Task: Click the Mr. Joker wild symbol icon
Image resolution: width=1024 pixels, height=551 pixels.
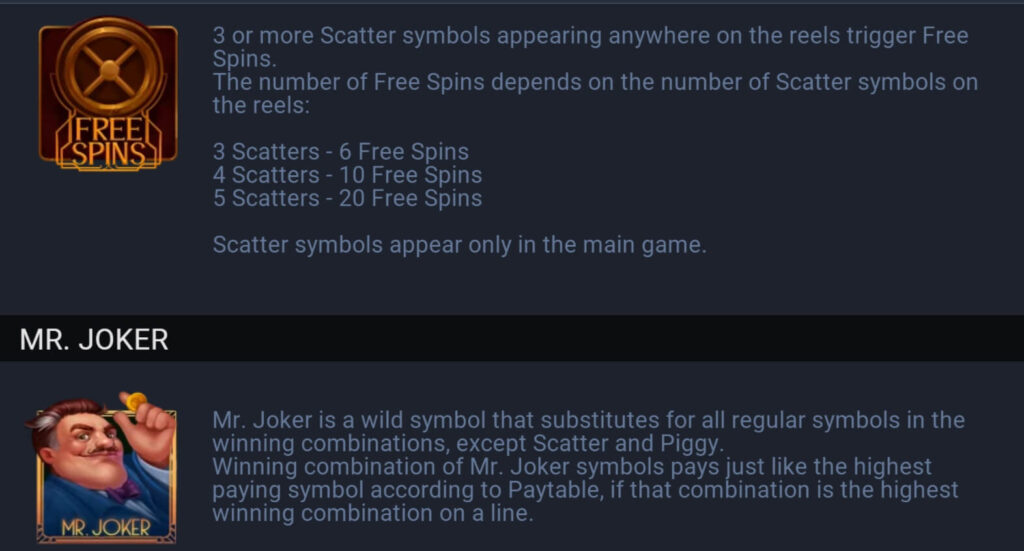Action: point(101,467)
